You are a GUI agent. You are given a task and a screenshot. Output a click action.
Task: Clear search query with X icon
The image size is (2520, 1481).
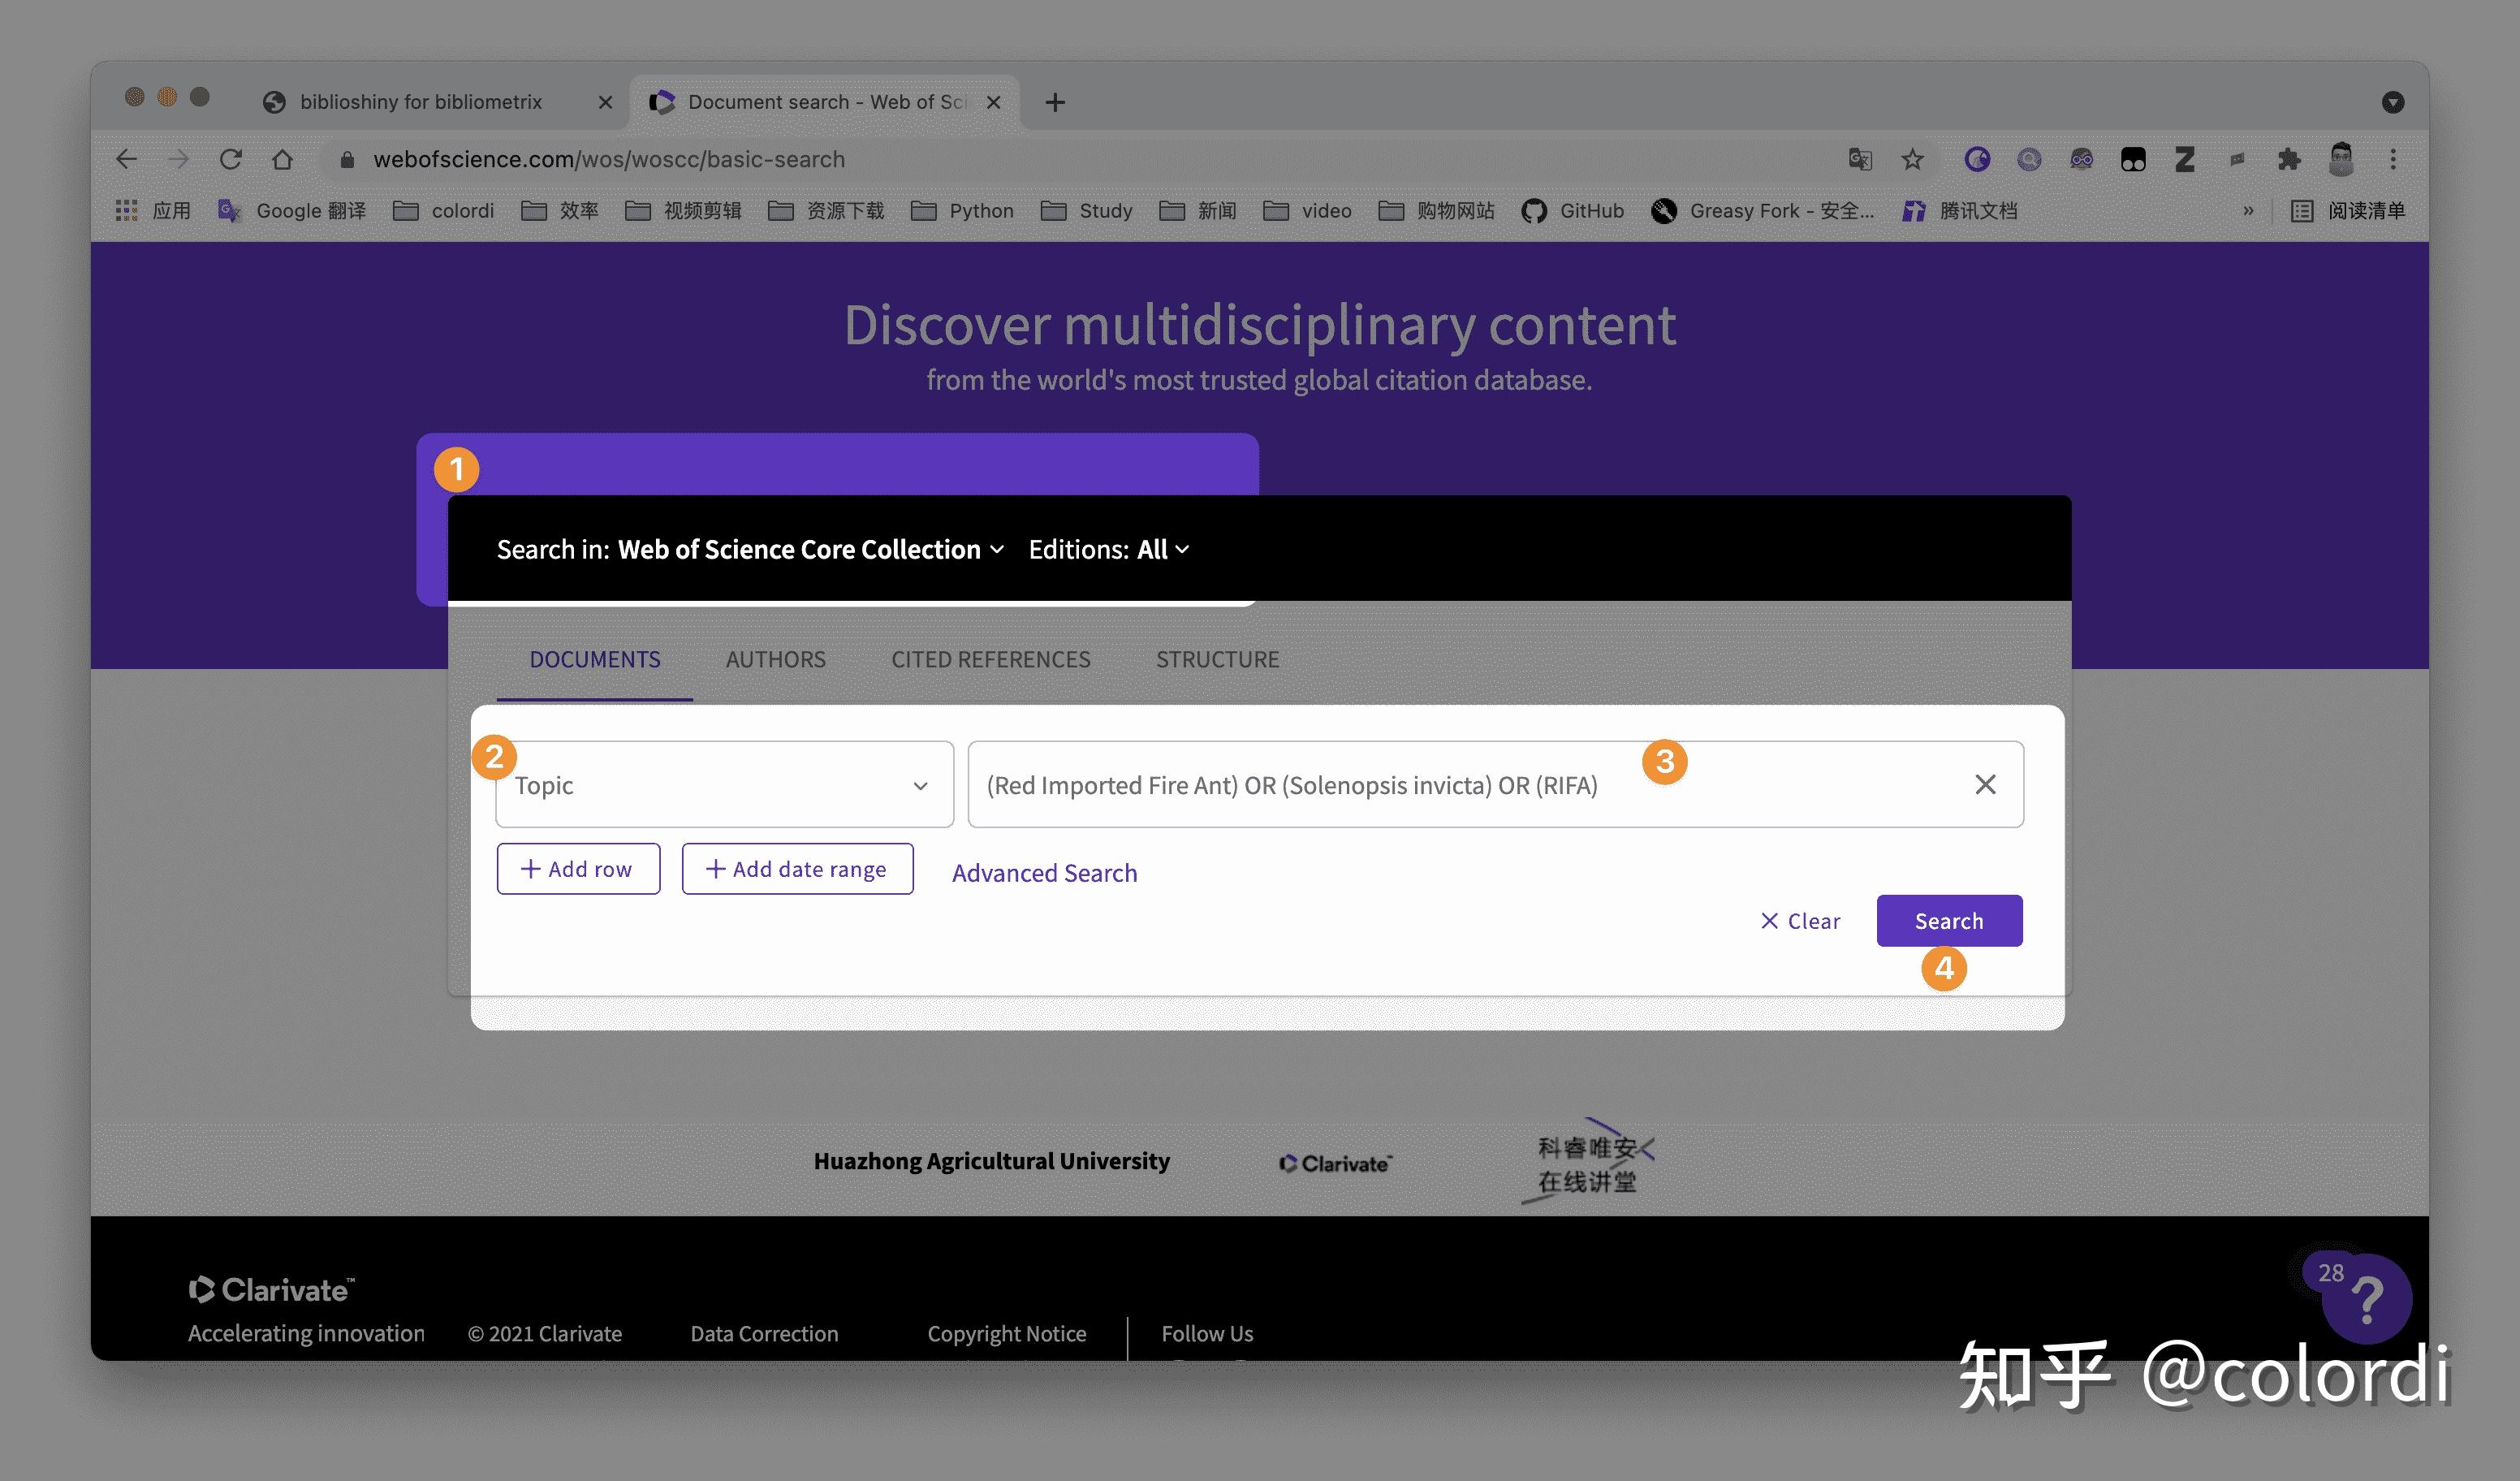click(1985, 785)
